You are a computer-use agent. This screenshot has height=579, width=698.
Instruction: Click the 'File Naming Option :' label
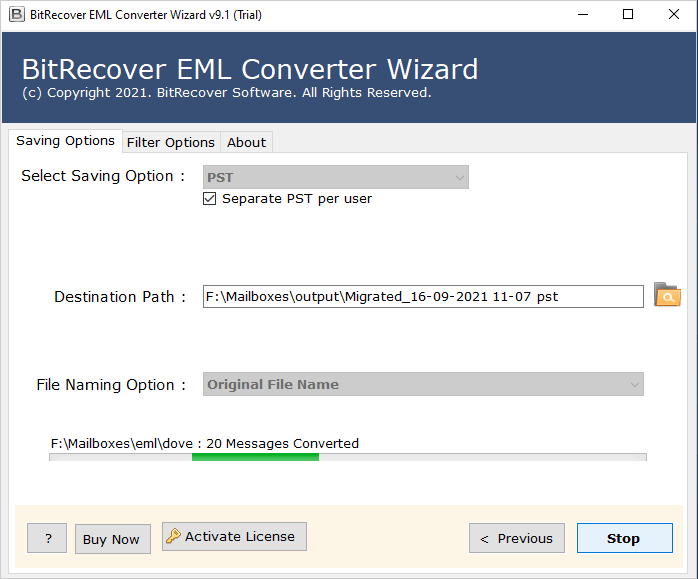click(x=111, y=385)
